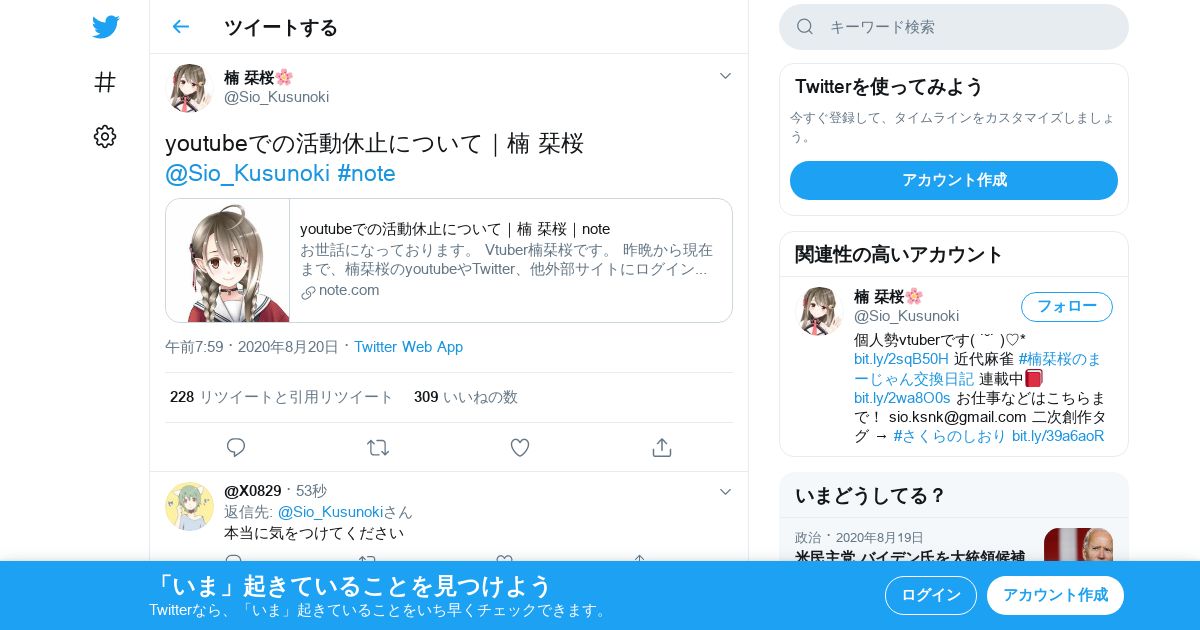Open note card title youtubeでの活動休止について

[x=455, y=229]
